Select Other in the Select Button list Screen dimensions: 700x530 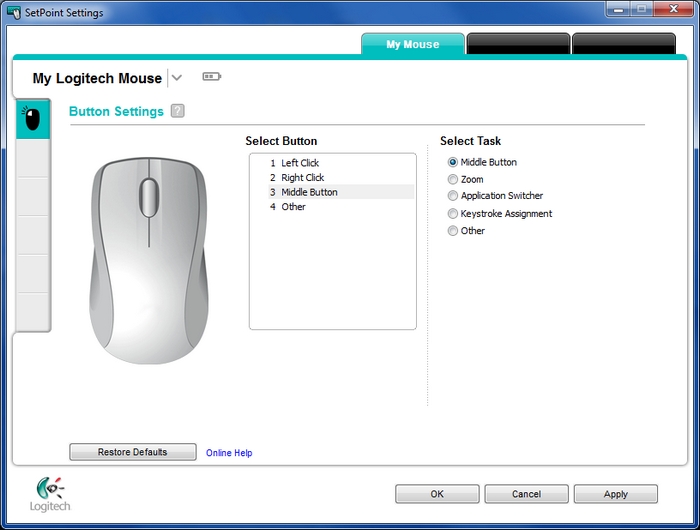coord(341,207)
